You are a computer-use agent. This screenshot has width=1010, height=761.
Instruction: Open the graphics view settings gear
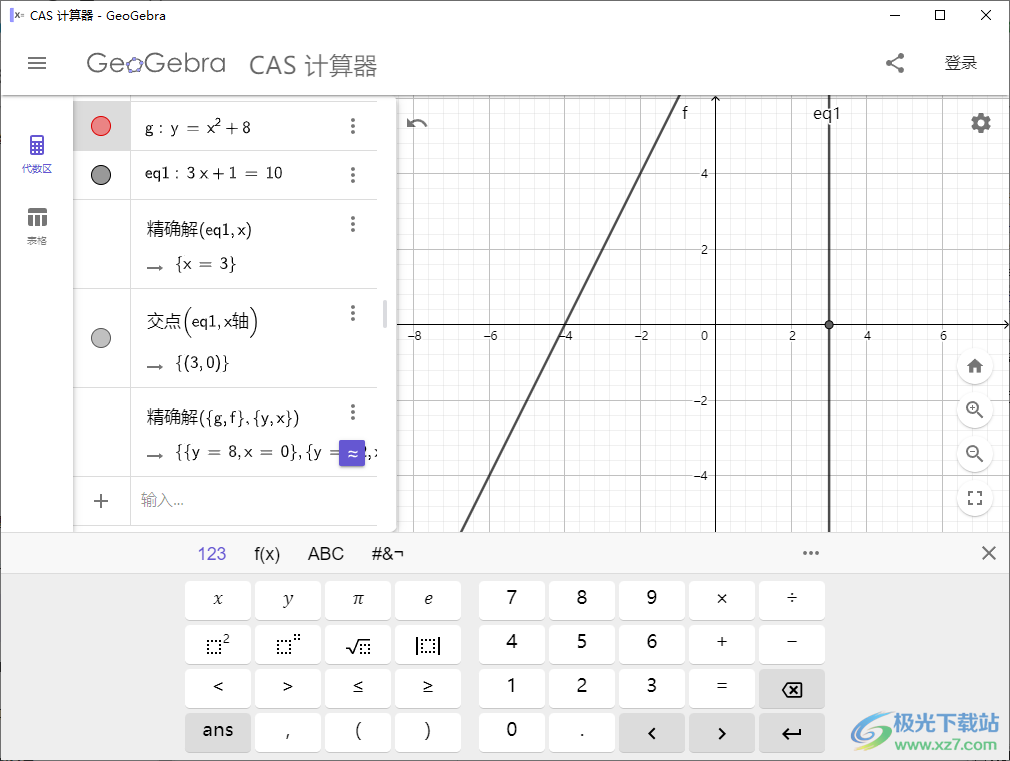(980, 123)
